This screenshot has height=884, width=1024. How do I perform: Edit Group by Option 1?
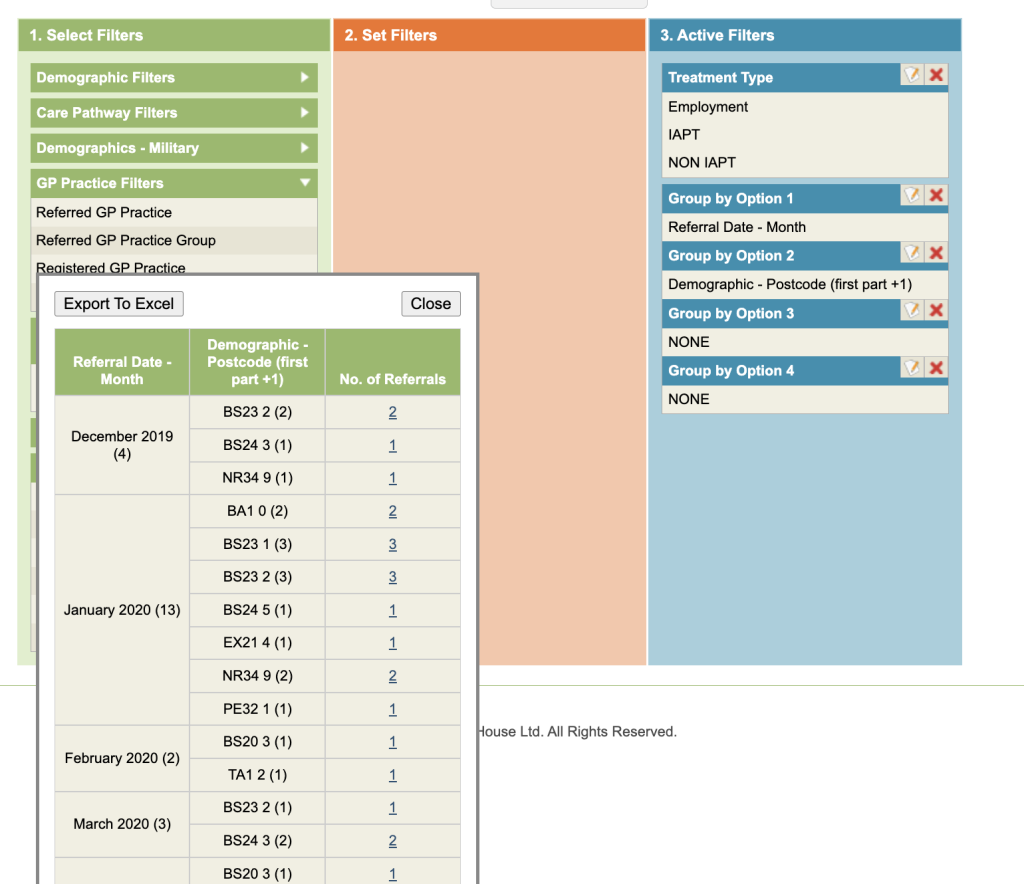(911, 196)
